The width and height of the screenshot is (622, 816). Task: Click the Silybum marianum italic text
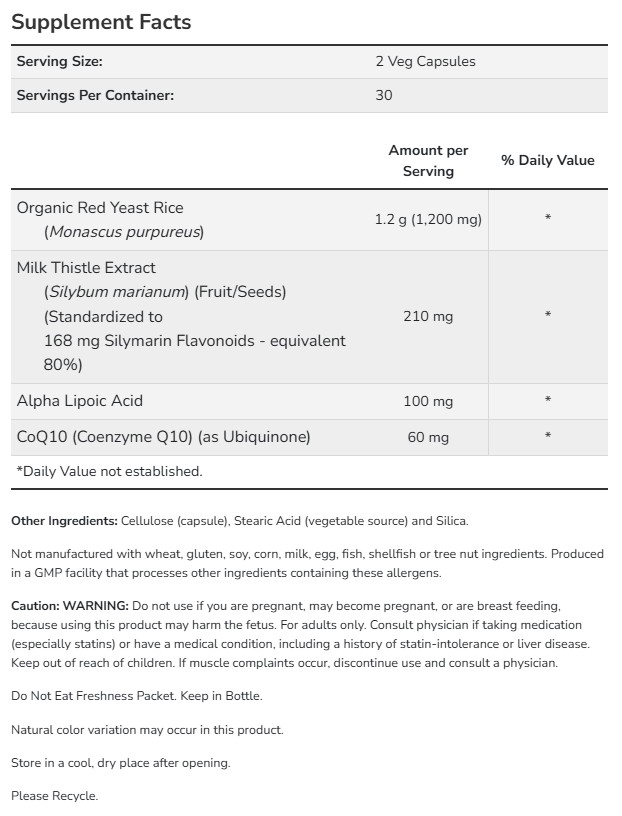click(x=118, y=292)
